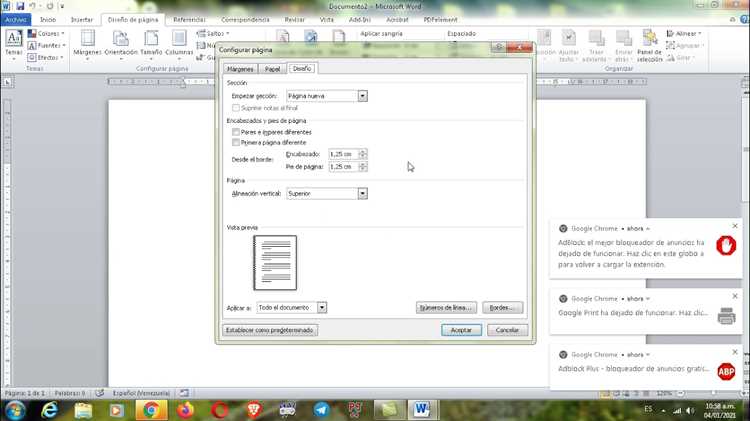Image resolution: width=750 pixels, height=421 pixels.
Task: Launch Google Chrome from the taskbar
Action: click(x=152, y=410)
